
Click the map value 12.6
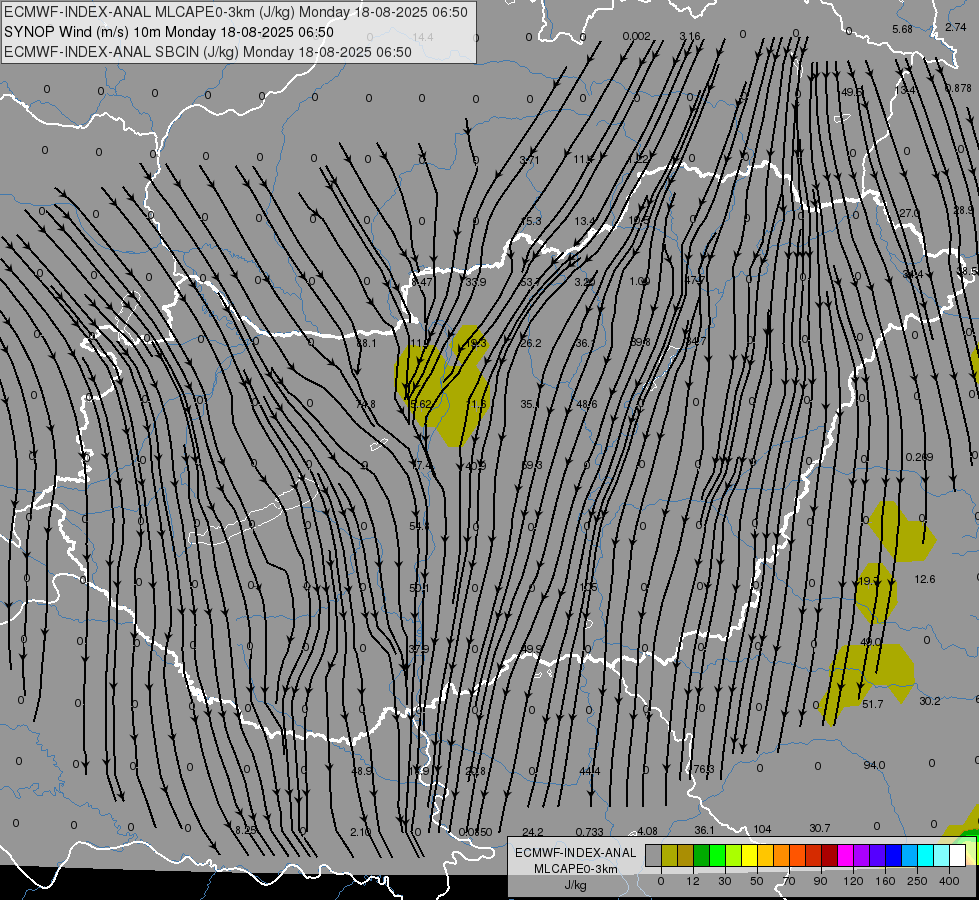tap(925, 579)
